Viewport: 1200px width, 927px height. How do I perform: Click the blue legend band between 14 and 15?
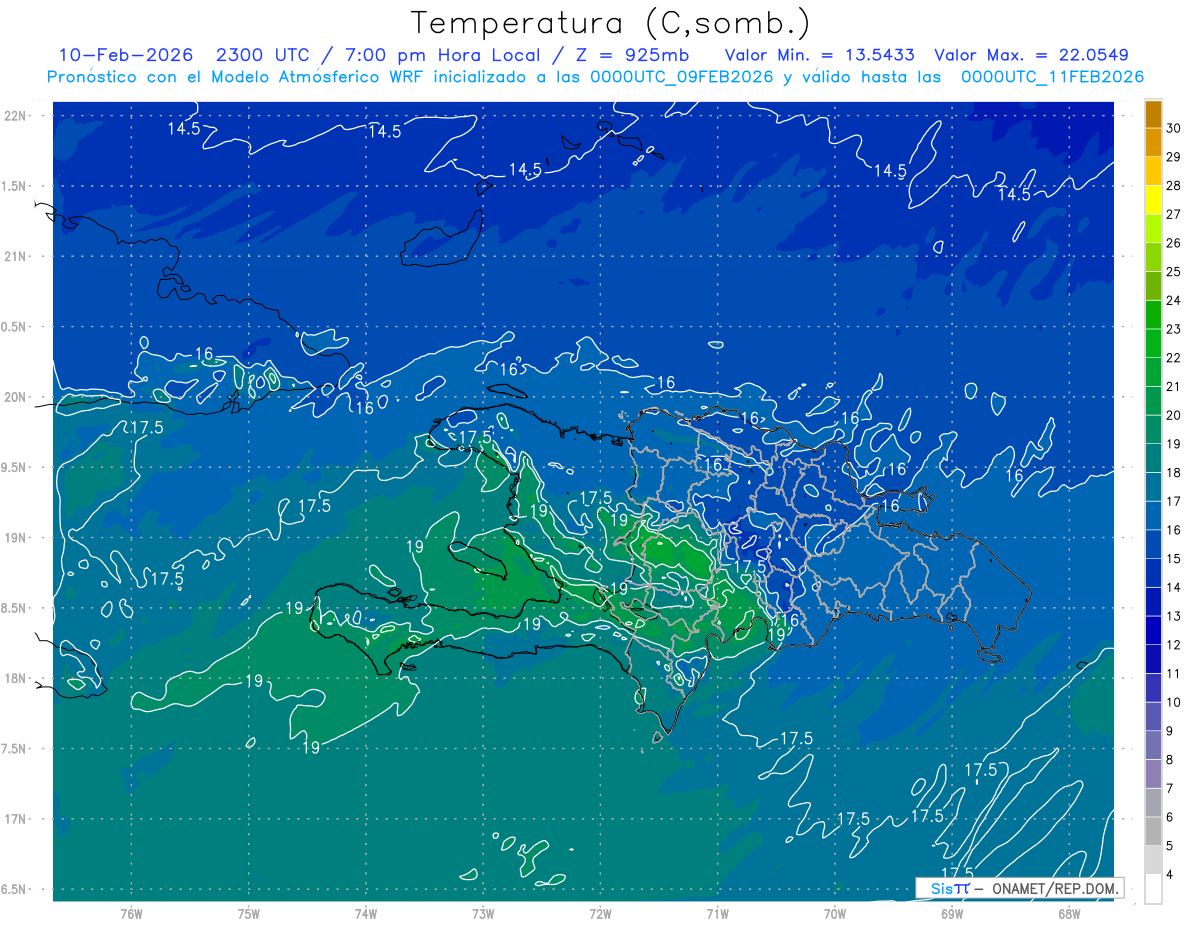1153,573
